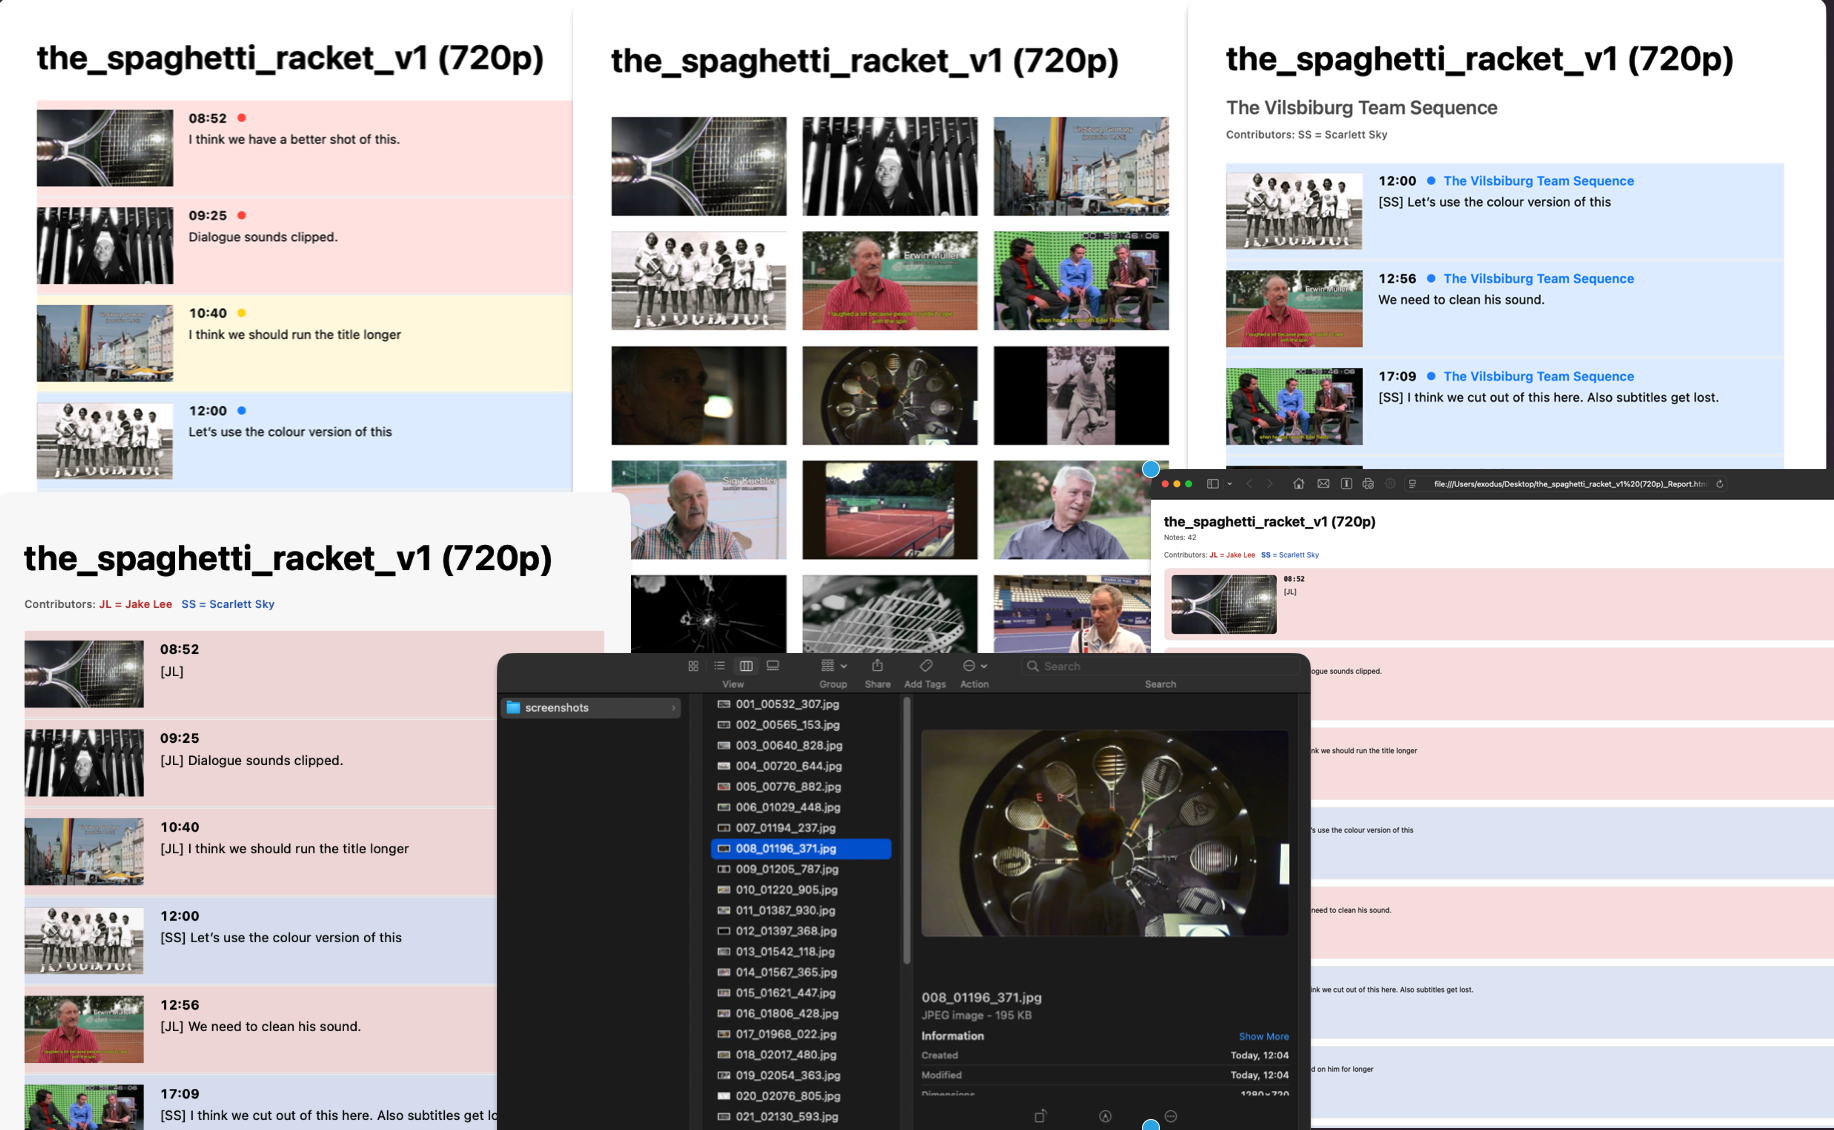Click the Add Tags icon
The height and width of the screenshot is (1130, 1834).
pyautogui.click(x=926, y=665)
